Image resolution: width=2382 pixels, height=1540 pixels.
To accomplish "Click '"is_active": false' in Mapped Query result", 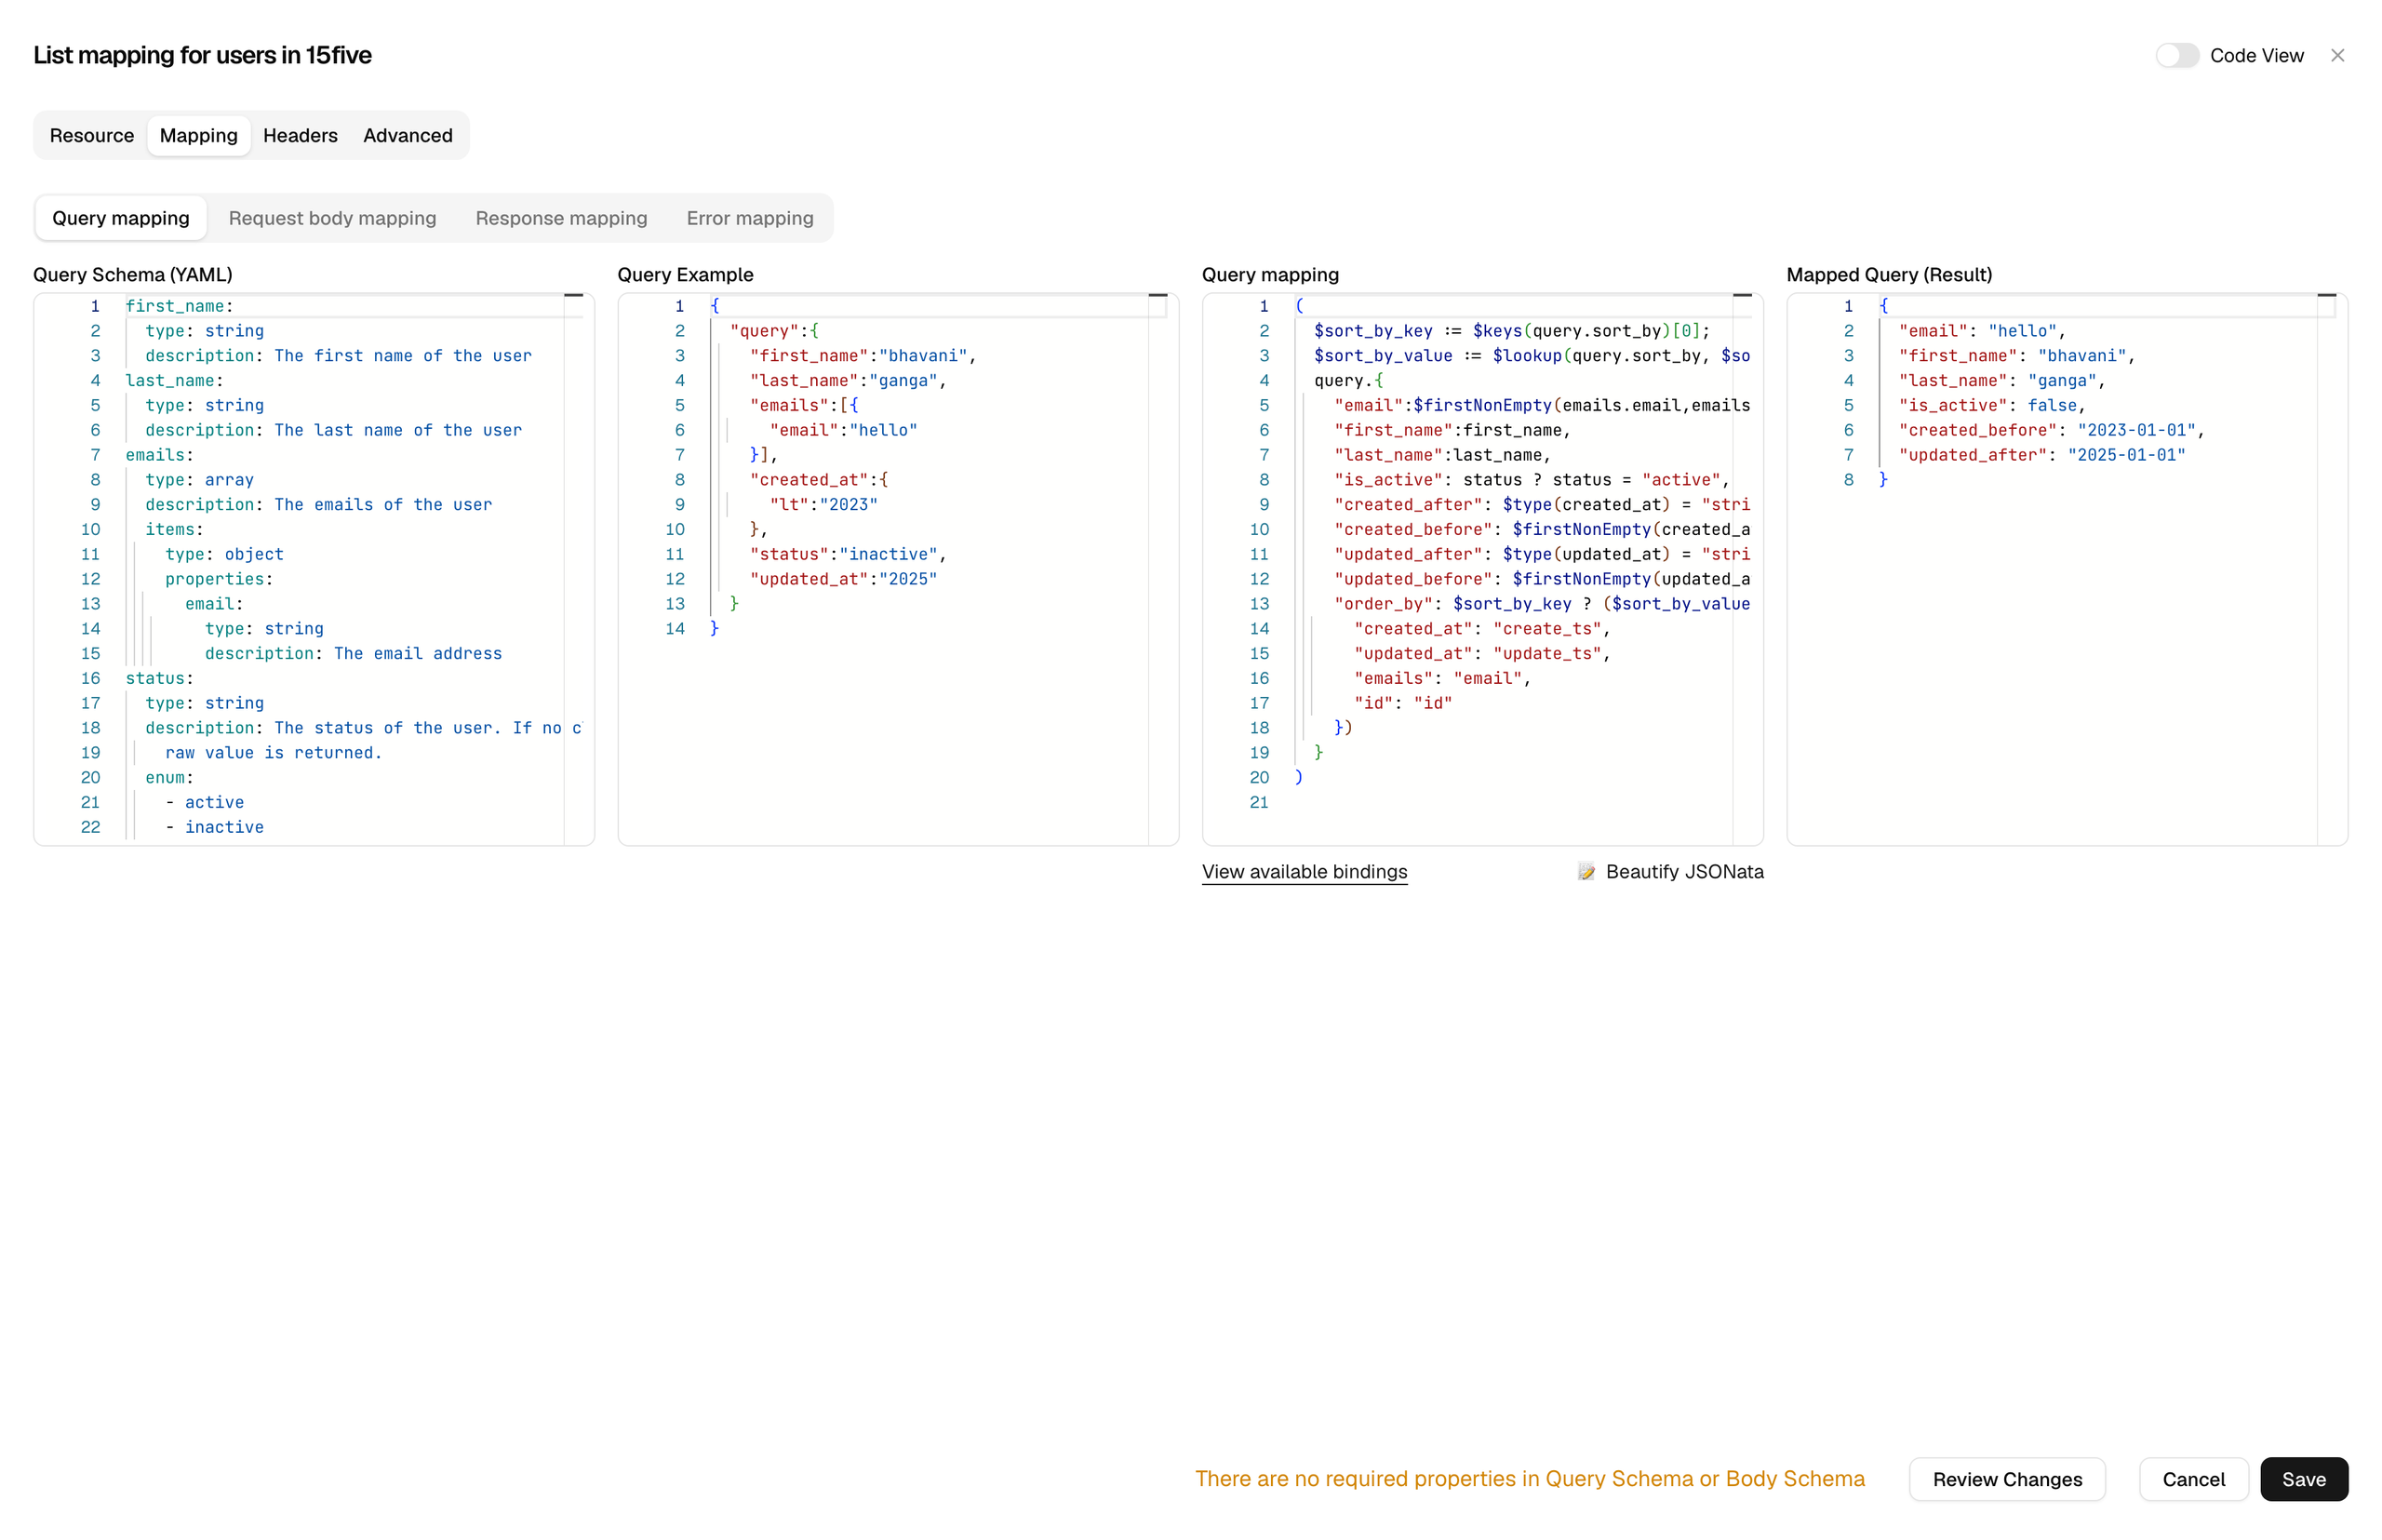I will 1991,405.
